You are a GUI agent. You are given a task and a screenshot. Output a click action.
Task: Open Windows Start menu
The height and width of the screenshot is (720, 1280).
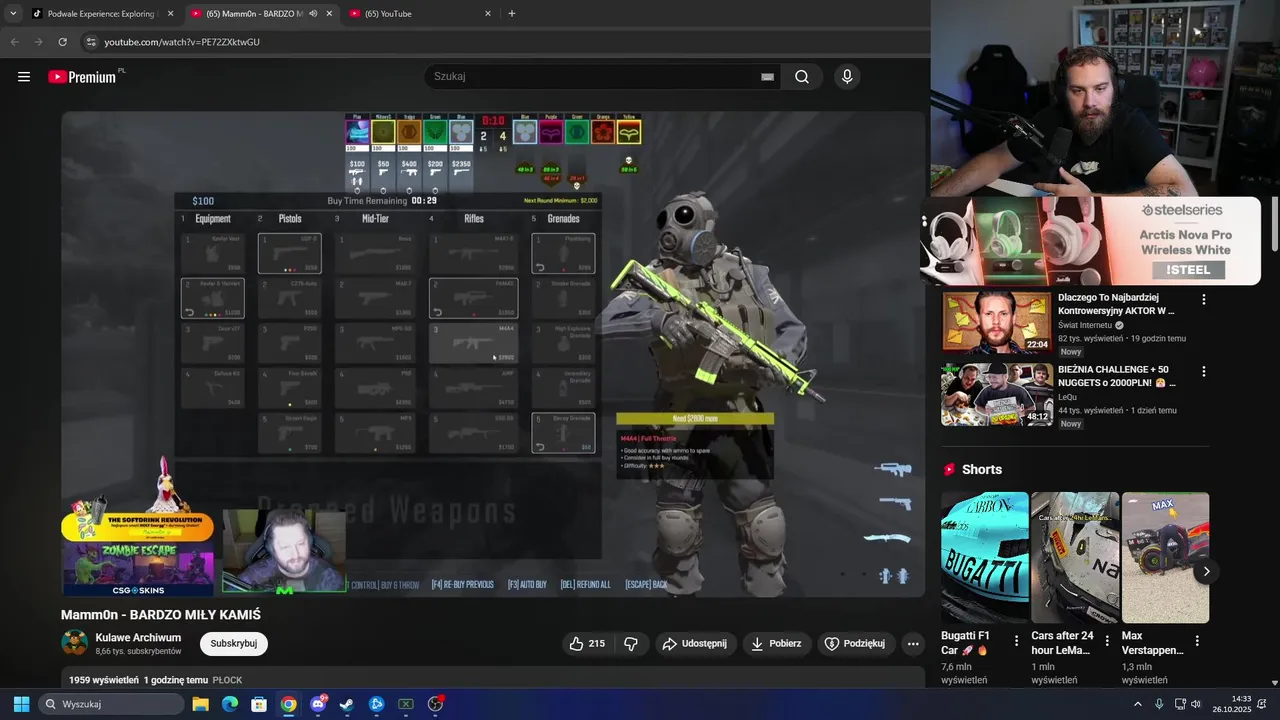pos(21,704)
